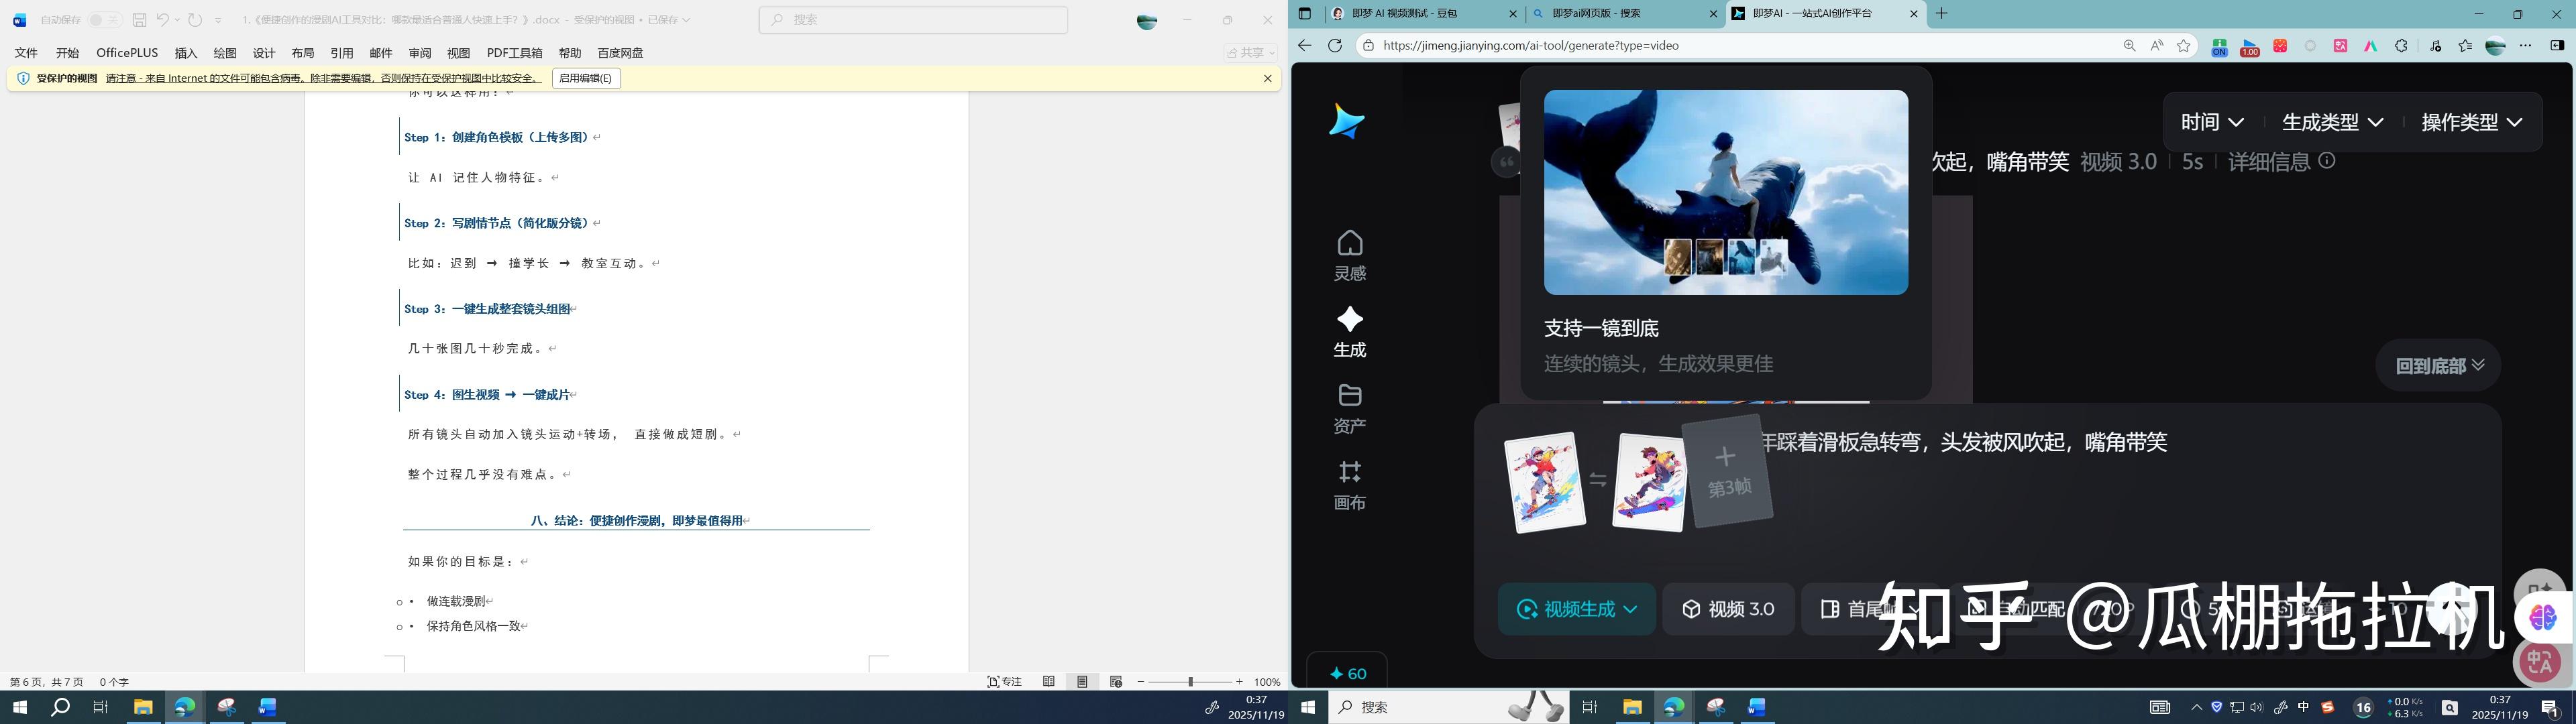2576x724 pixels.
Task: Switch to Word read mode view icon
Action: (x=1048, y=681)
